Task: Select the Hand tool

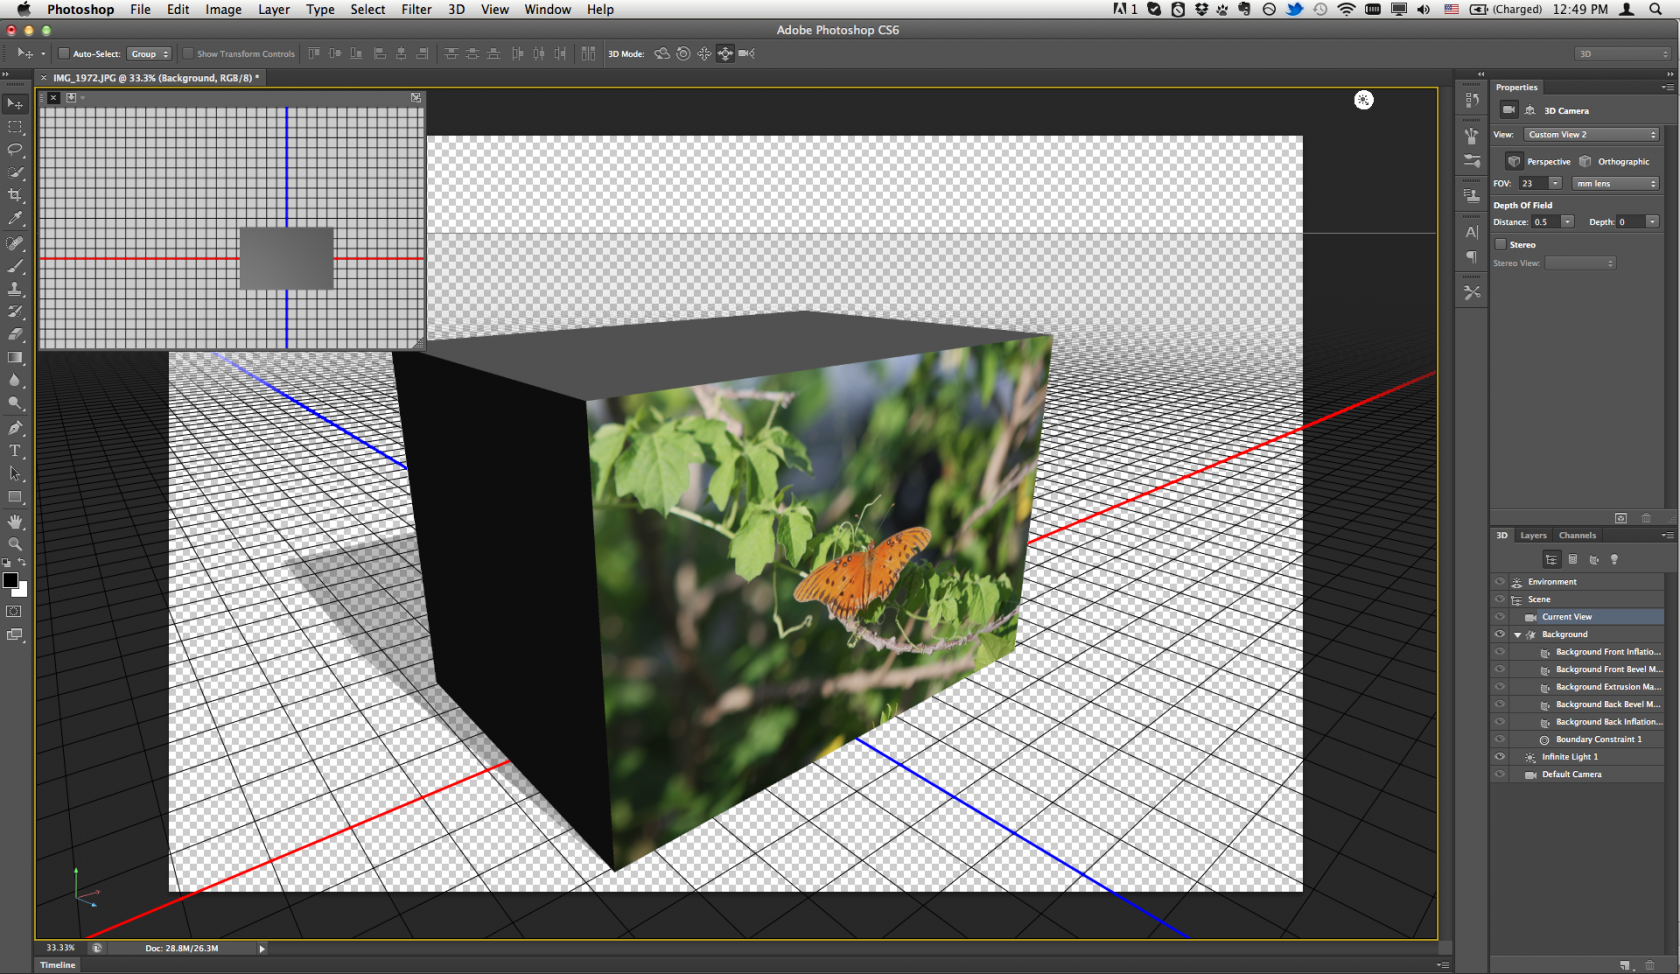Action: 15,521
